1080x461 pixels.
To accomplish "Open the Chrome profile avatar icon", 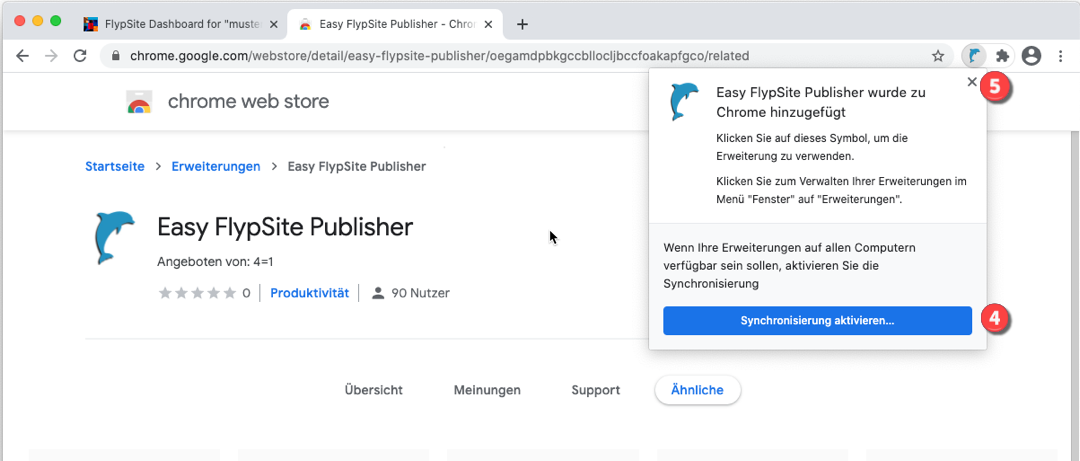I will [x=1032, y=56].
